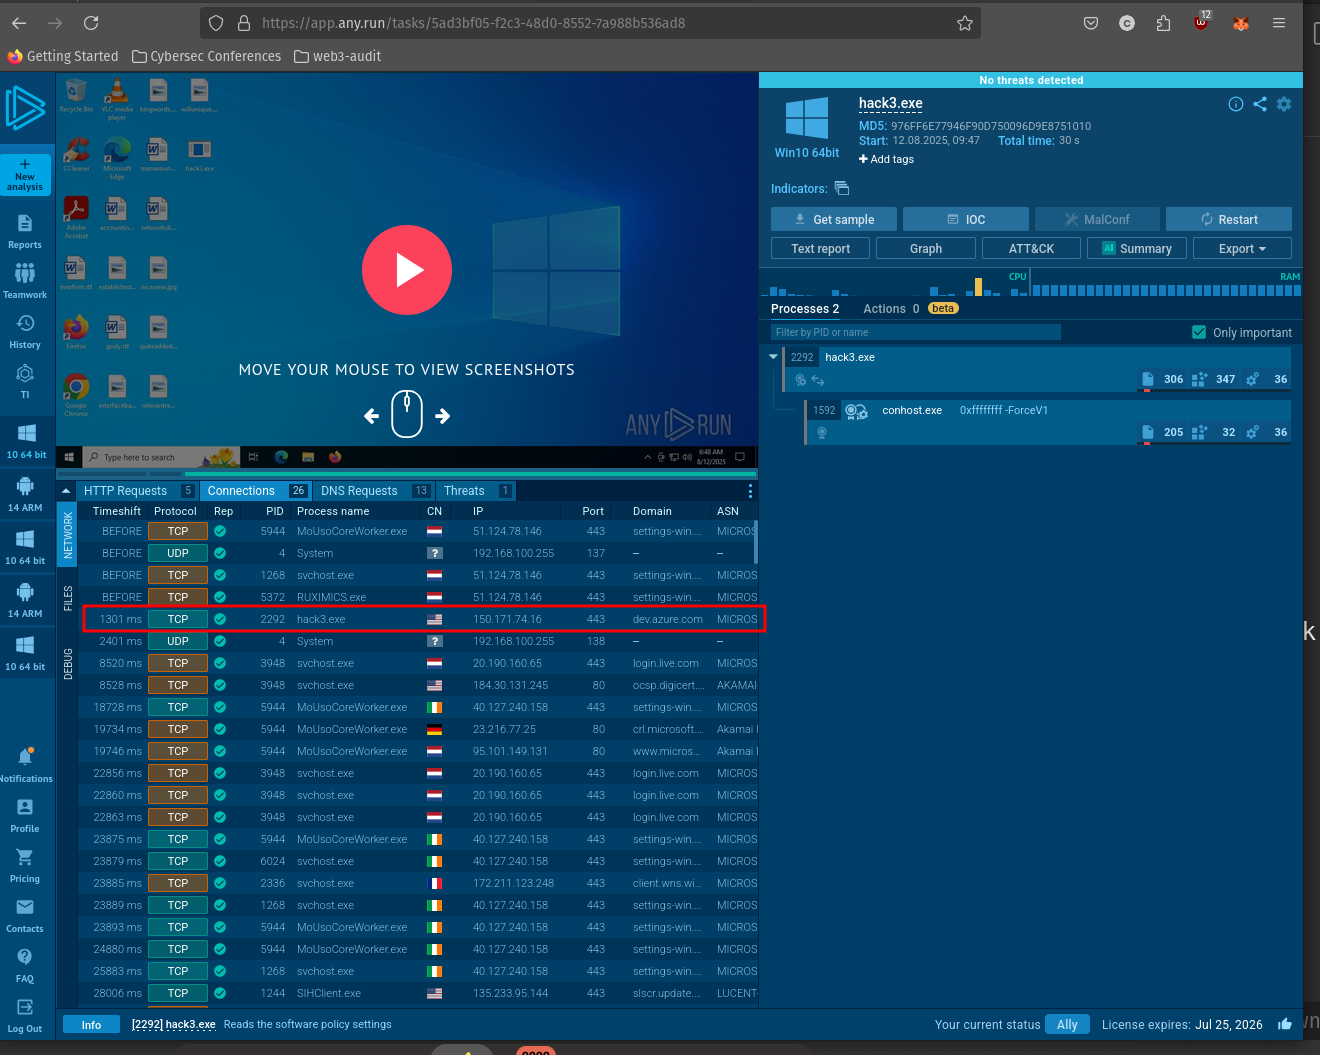Open the MetaMask fox extension

(1241, 23)
